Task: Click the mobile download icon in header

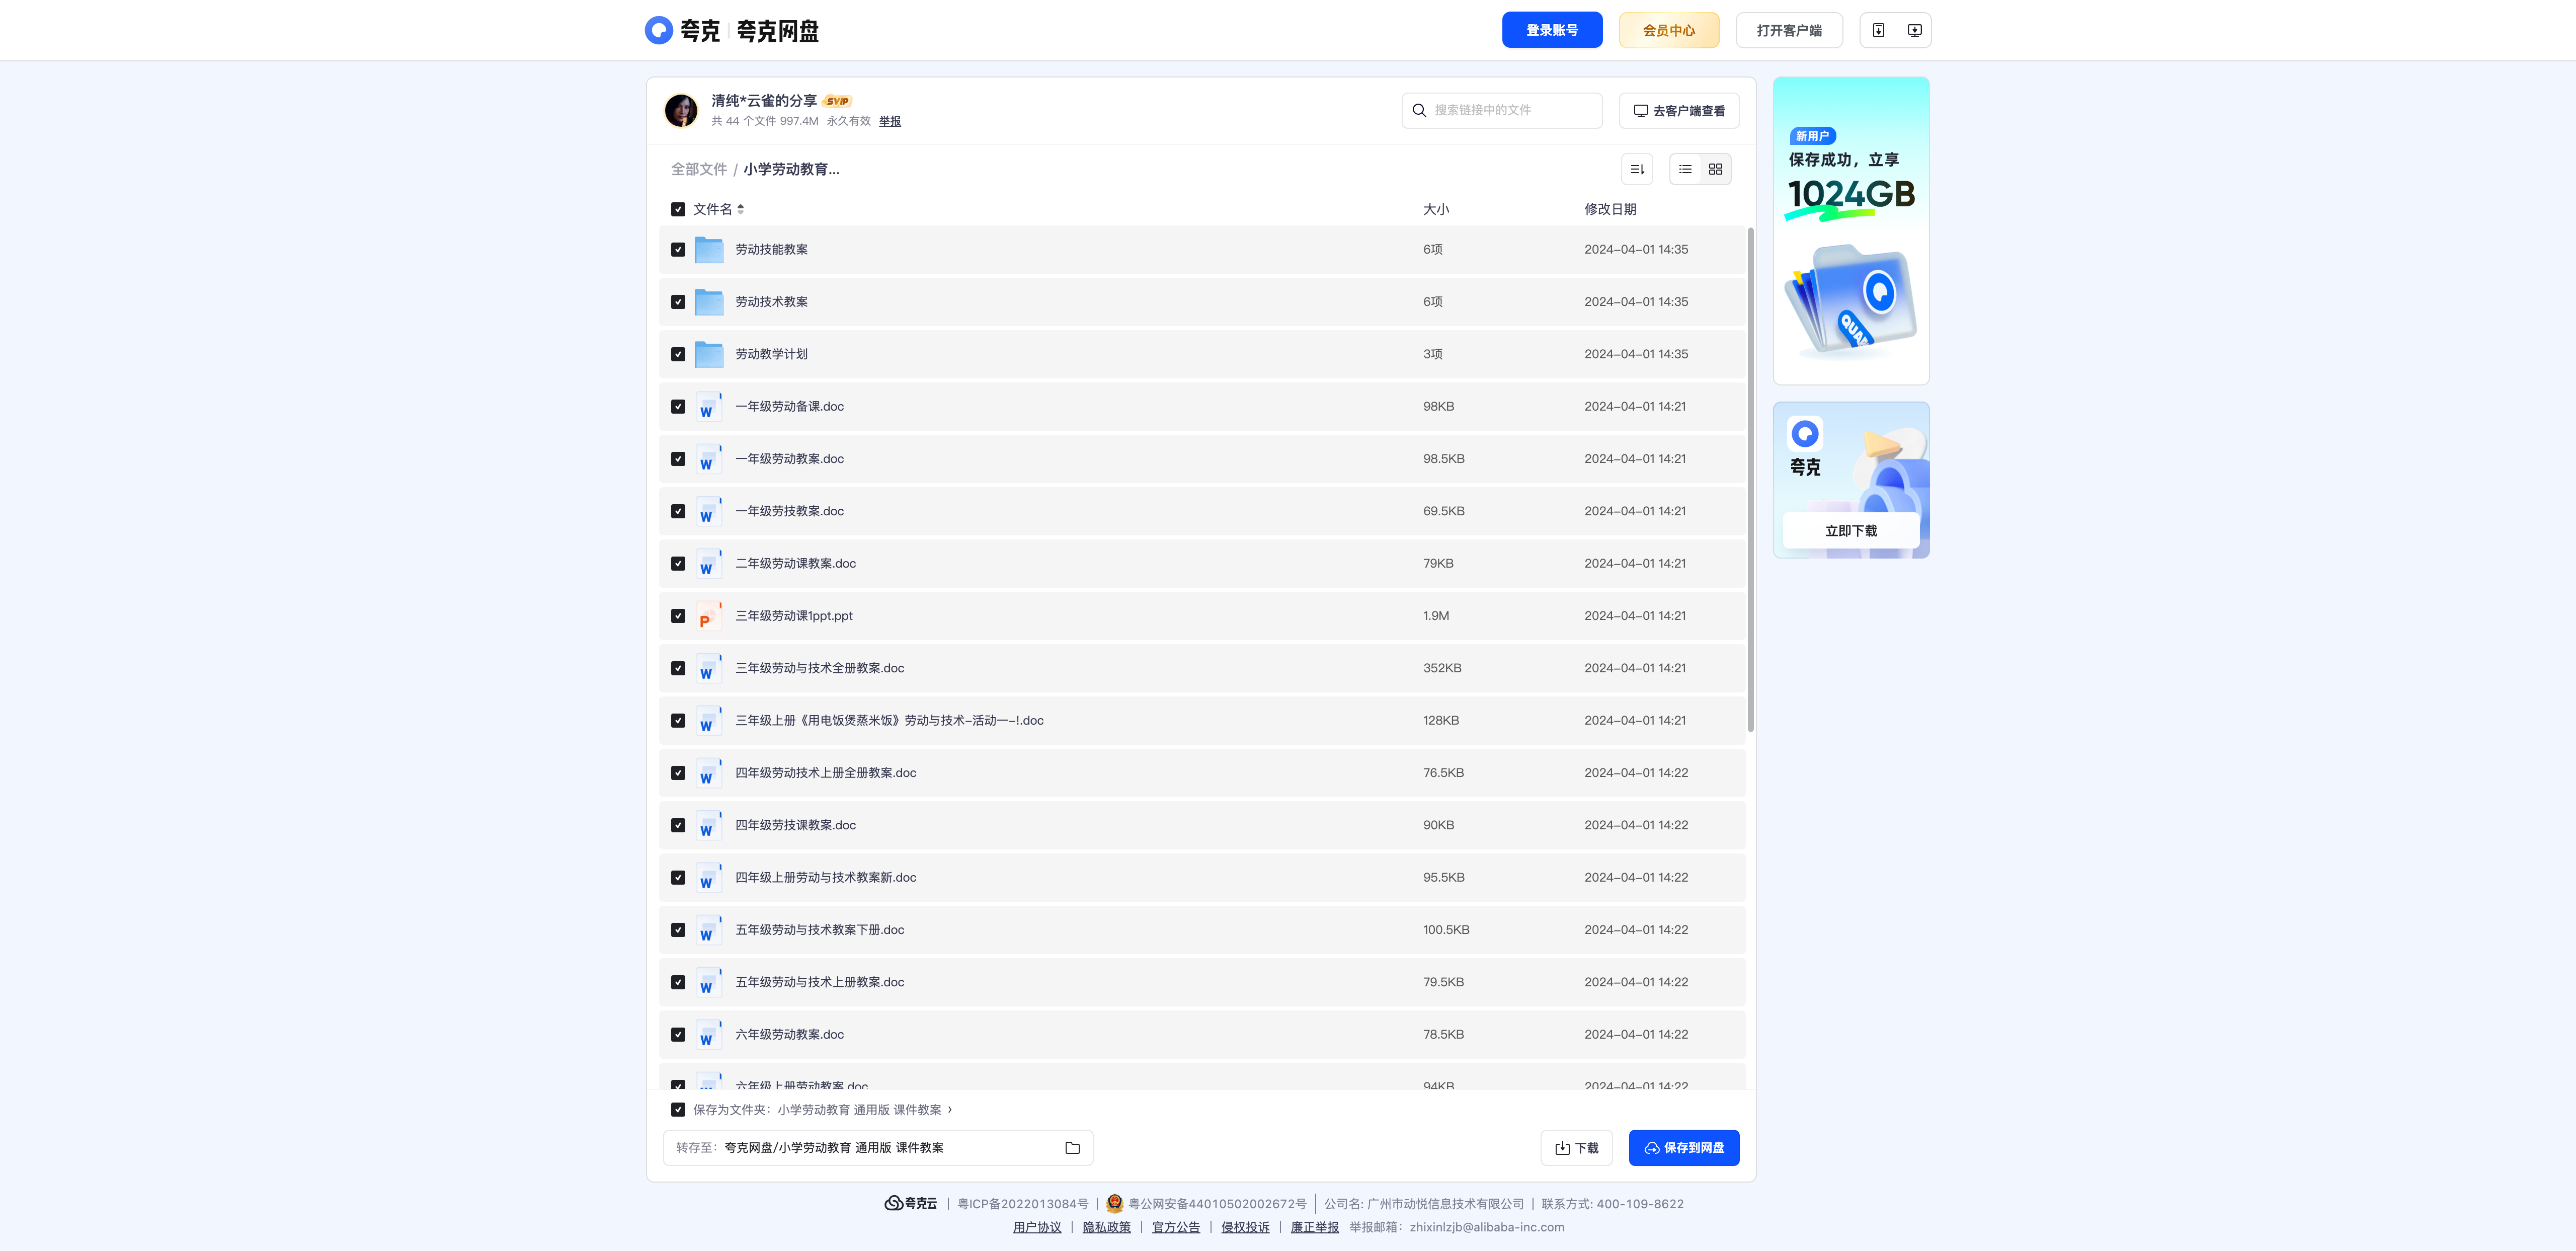Action: pyautogui.click(x=1878, y=30)
